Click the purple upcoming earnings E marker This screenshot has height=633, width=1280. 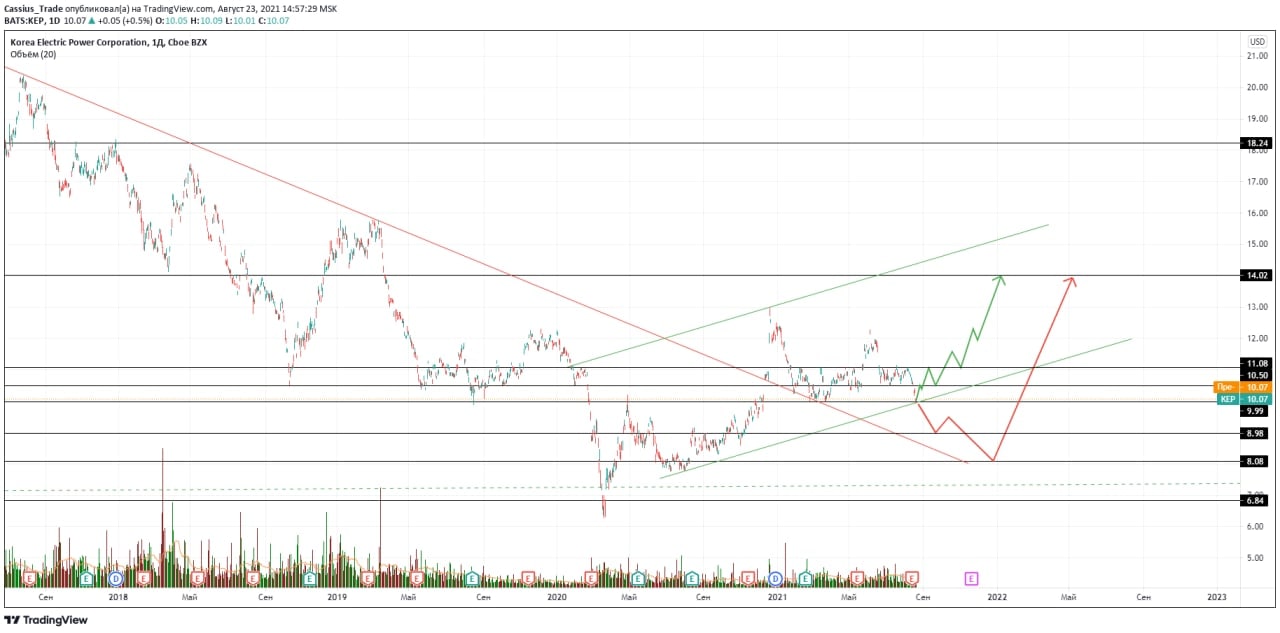pos(971,579)
